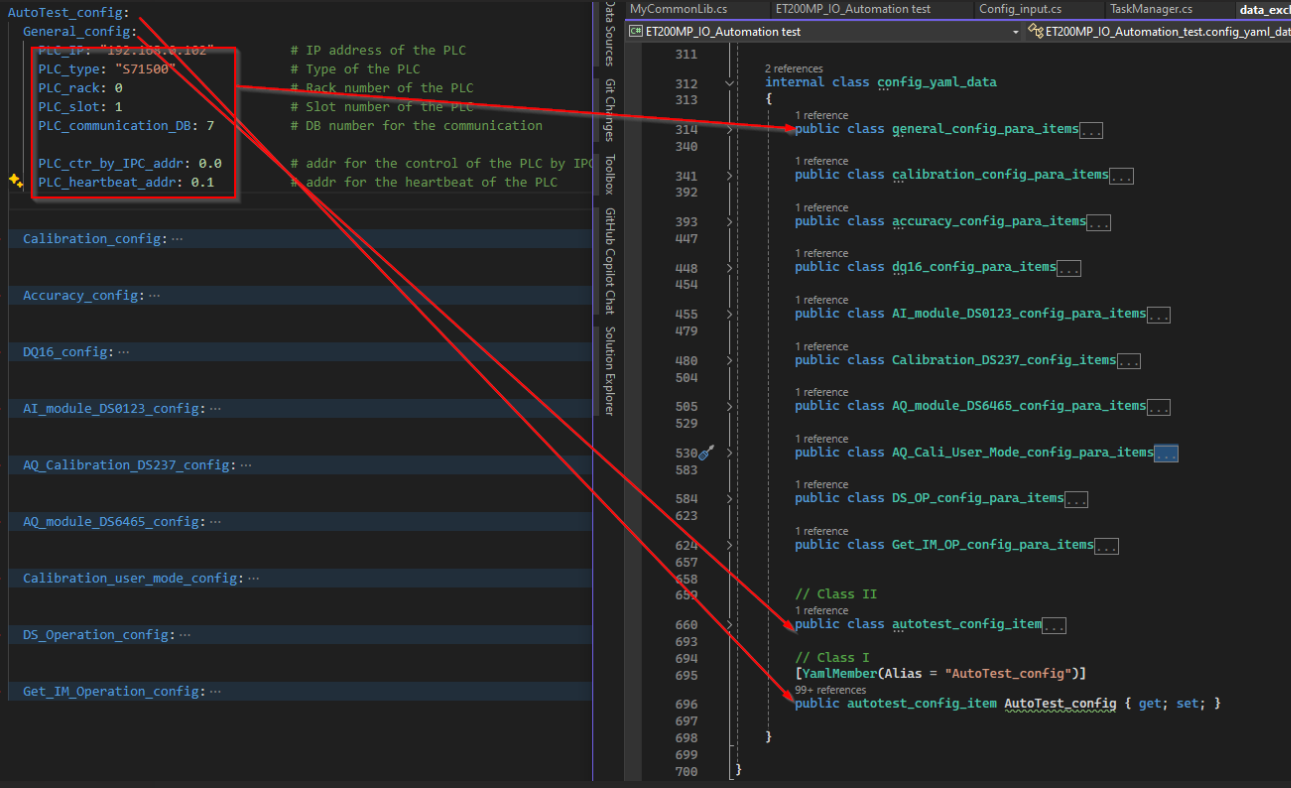Screen dimensions: 1291x788
Task: Click the highlighted ellipsis after AQ_Cali_User_Mode_config_para_items
Action: (x=1166, y=453)
